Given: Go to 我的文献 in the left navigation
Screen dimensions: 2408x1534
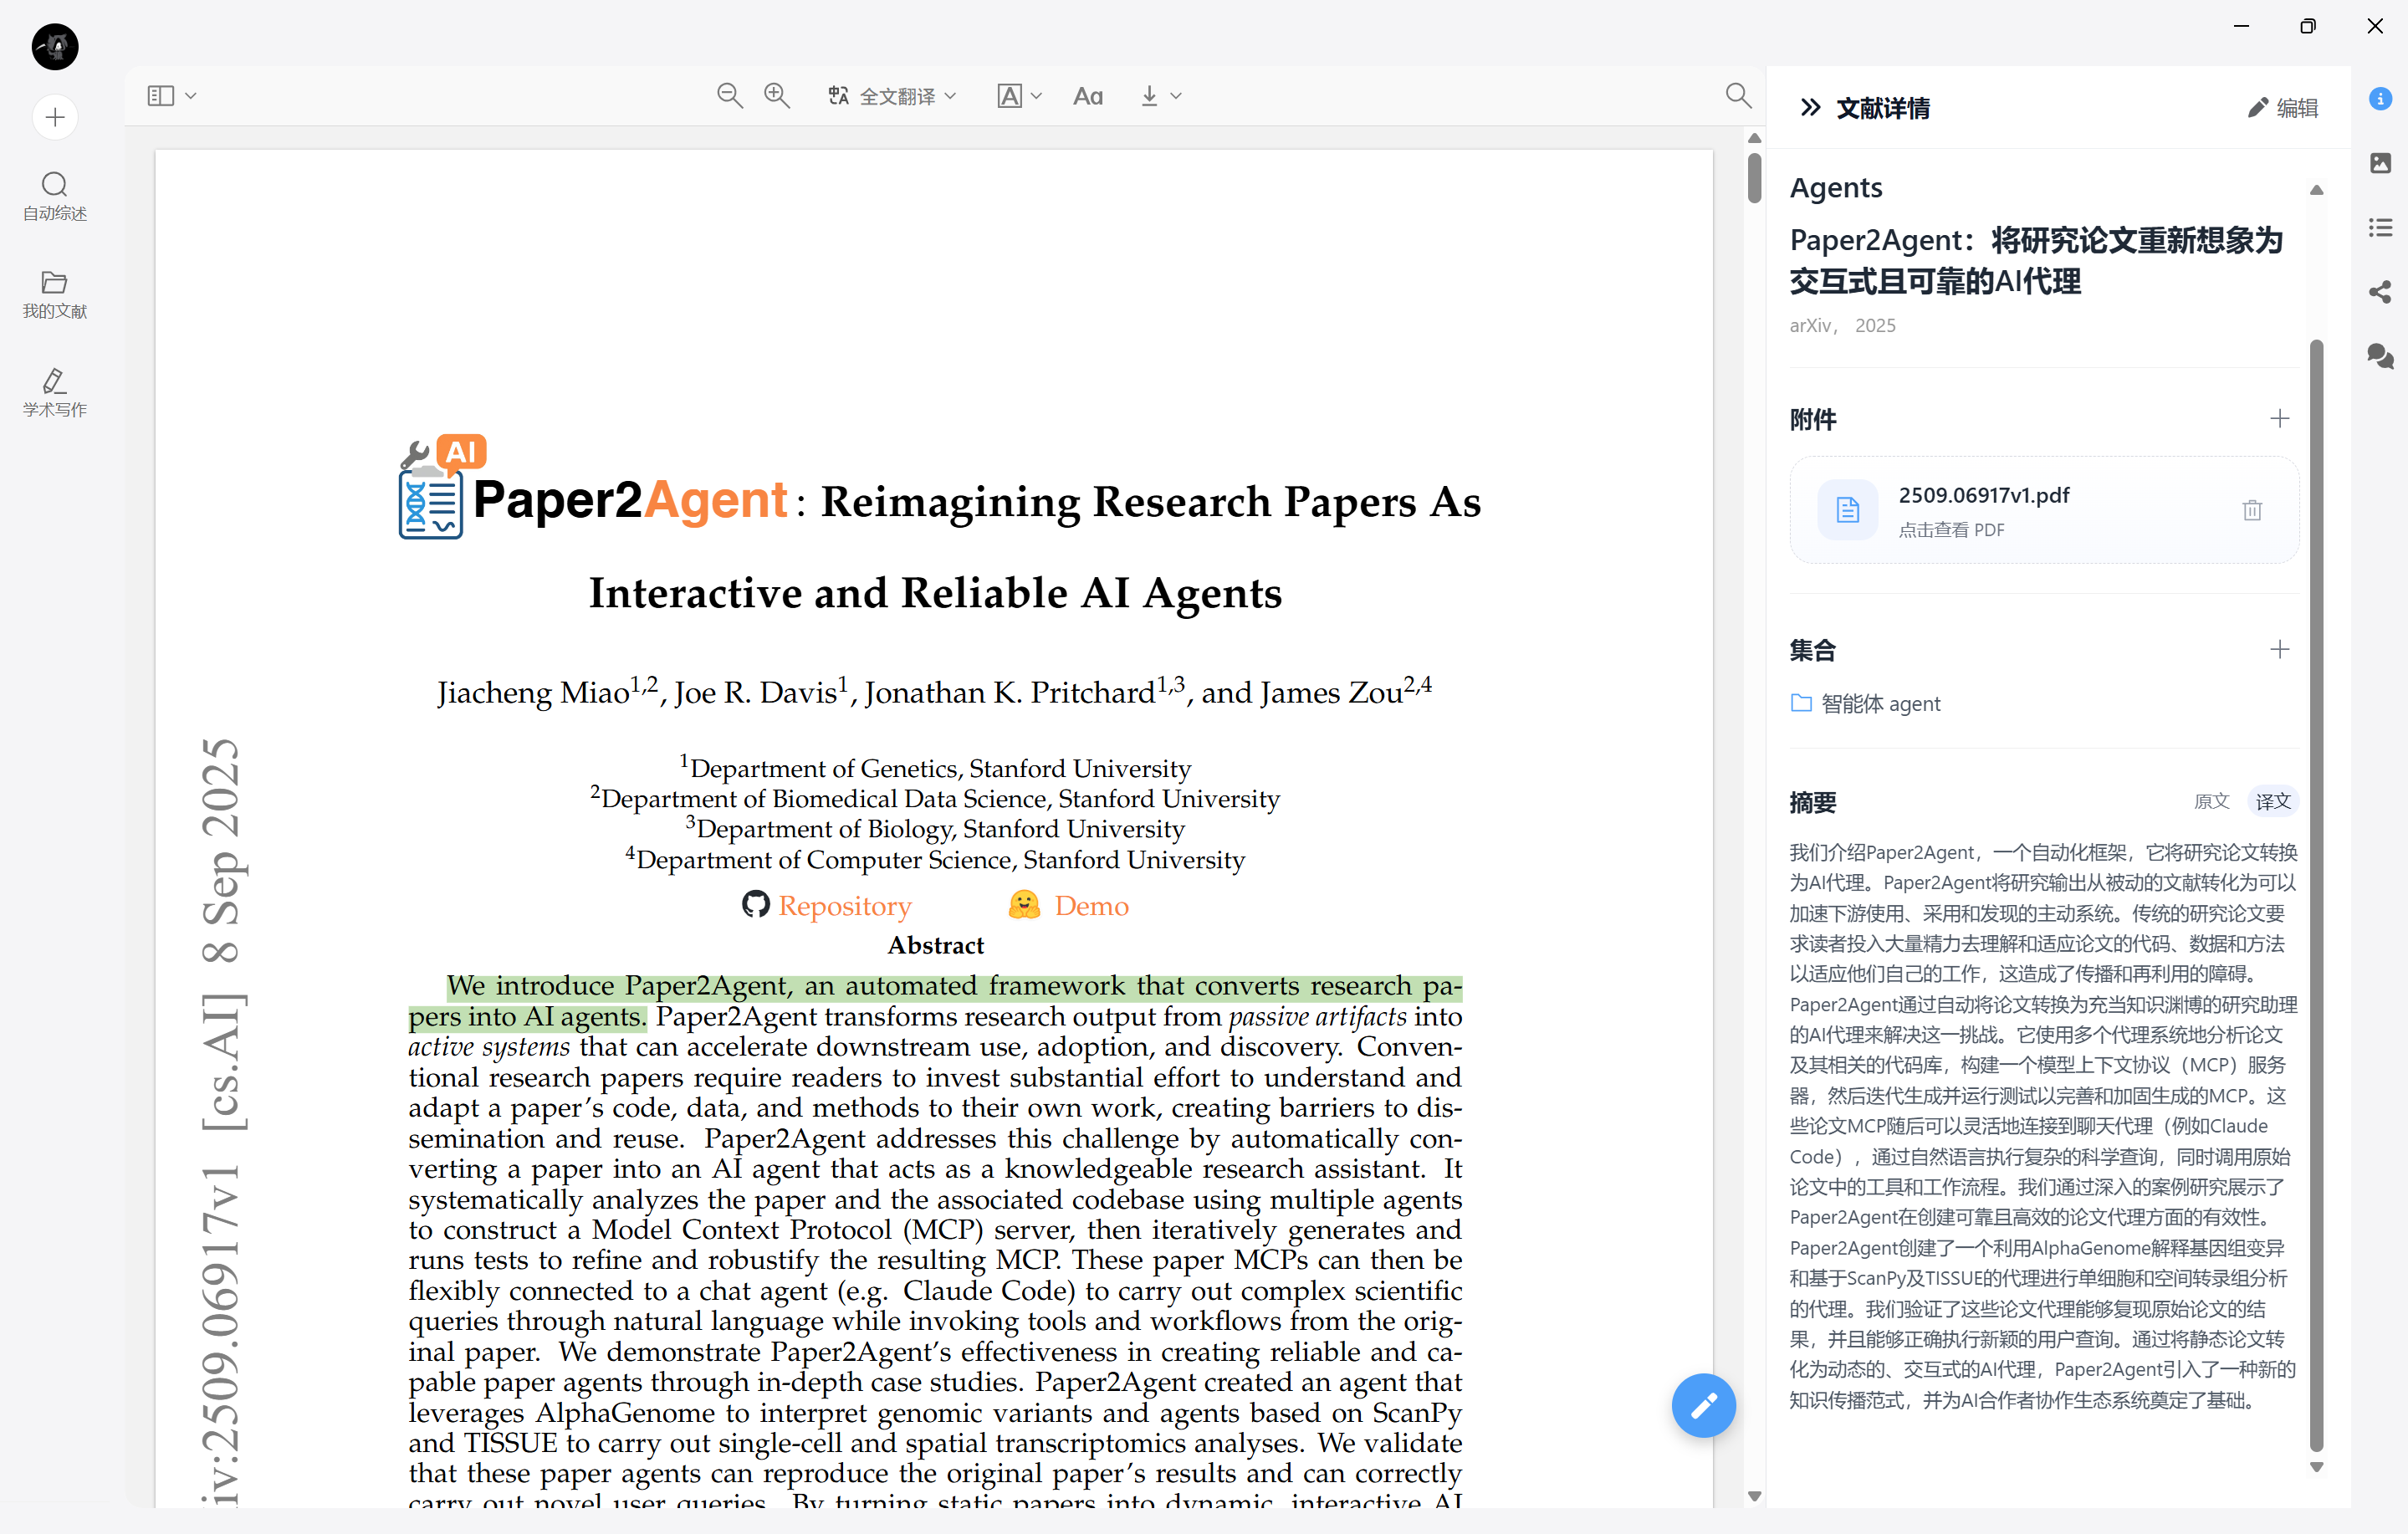Looking at the screenshot, I should [55, 294].
